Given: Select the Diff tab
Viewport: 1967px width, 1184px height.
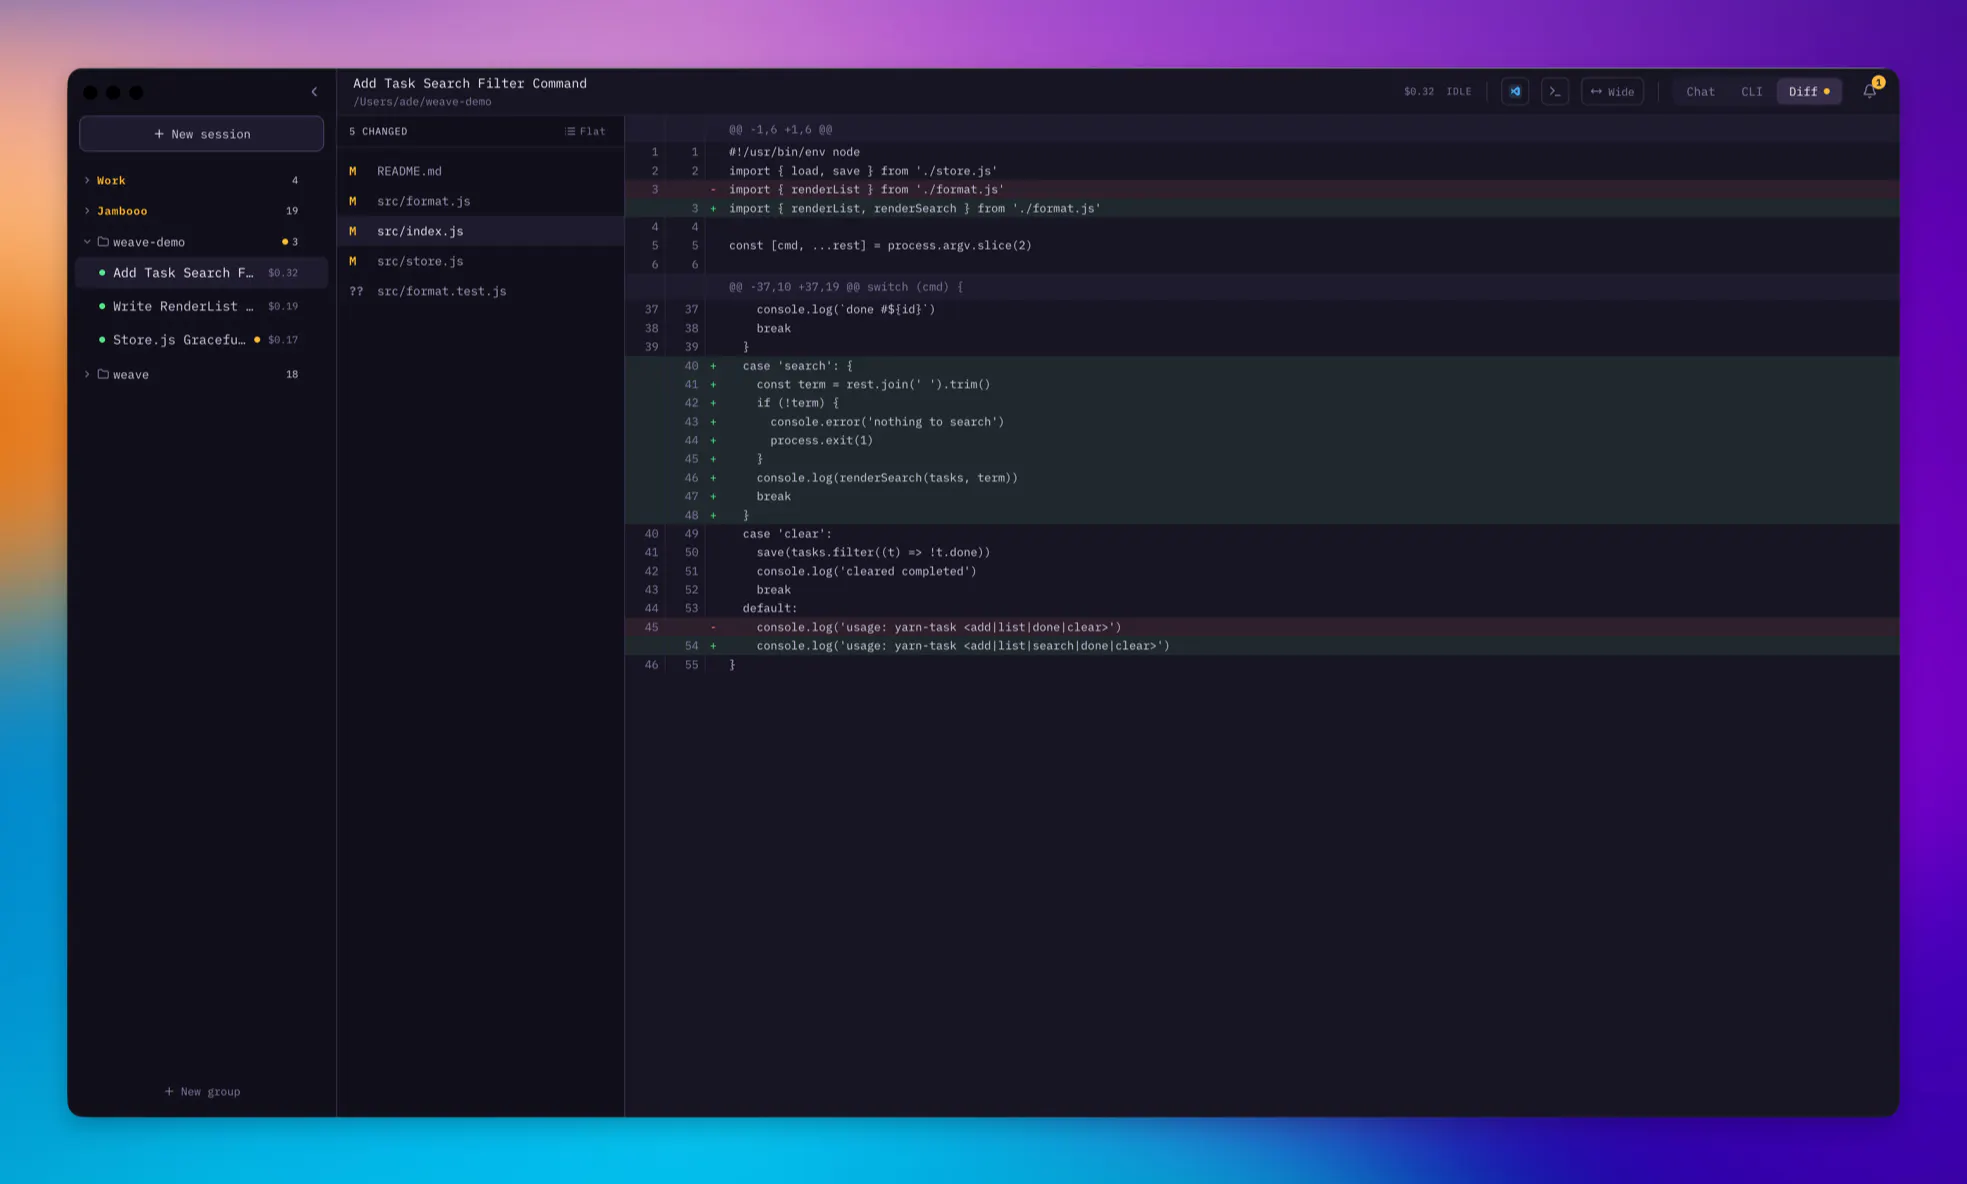Looking at the screenshot, I should 1809,91.
